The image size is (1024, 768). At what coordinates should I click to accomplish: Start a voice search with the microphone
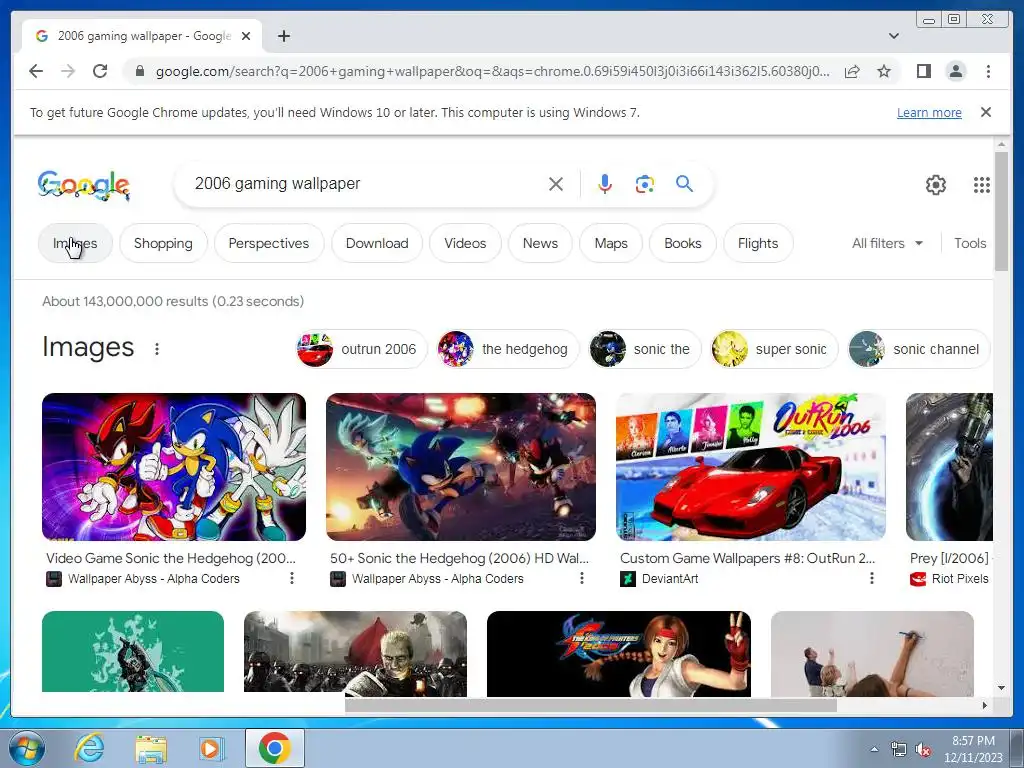605,184
